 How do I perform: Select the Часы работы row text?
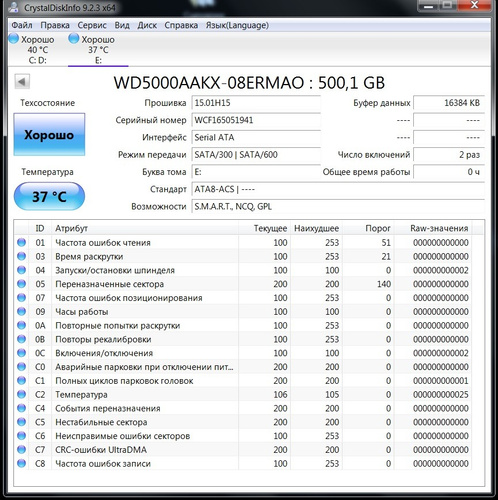82,312
